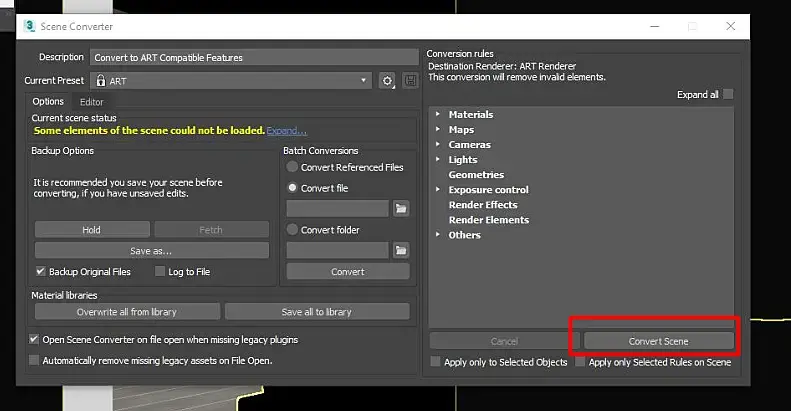Enable Log to File checkbox
Screen dimensions: 791x411
160,271
